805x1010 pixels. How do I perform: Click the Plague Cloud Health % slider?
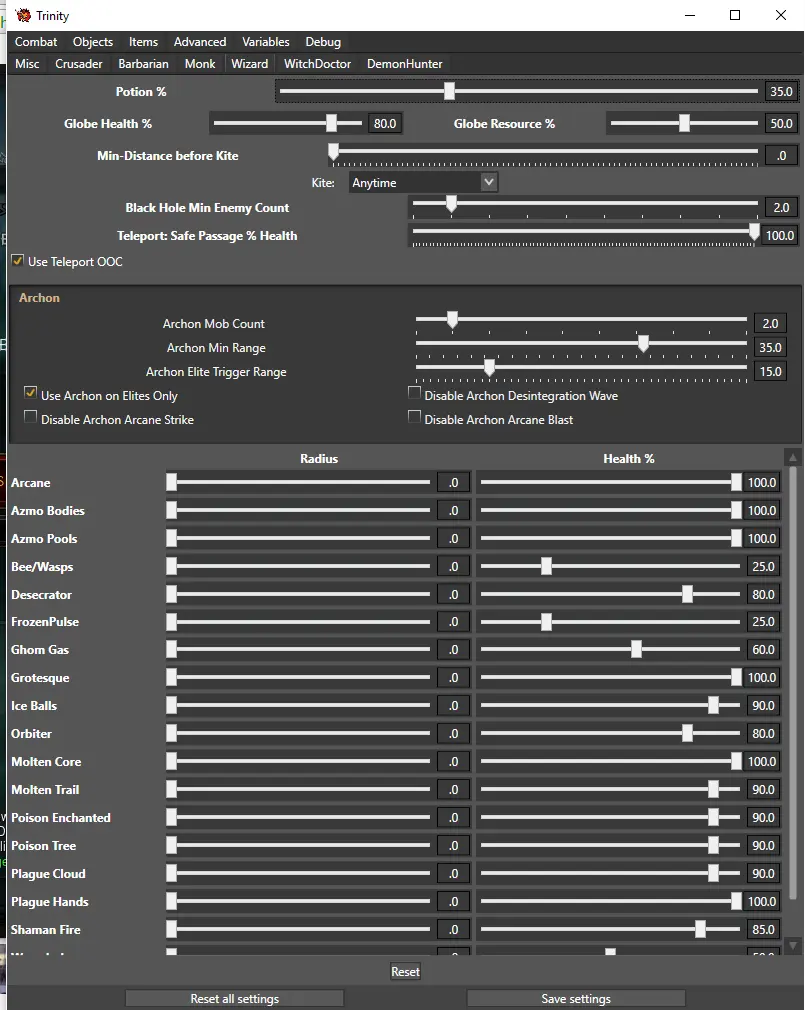click(x=610, y=873)
